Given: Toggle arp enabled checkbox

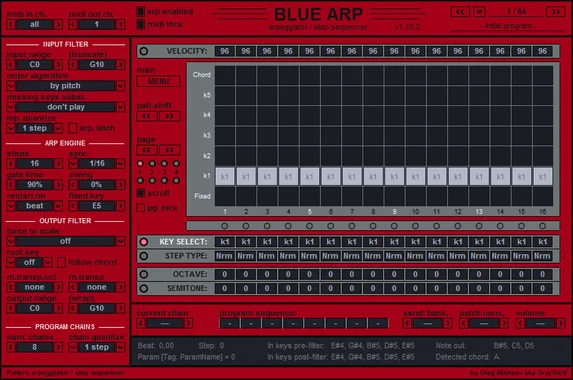Looking at the screenshot, I should click(140, 12).
